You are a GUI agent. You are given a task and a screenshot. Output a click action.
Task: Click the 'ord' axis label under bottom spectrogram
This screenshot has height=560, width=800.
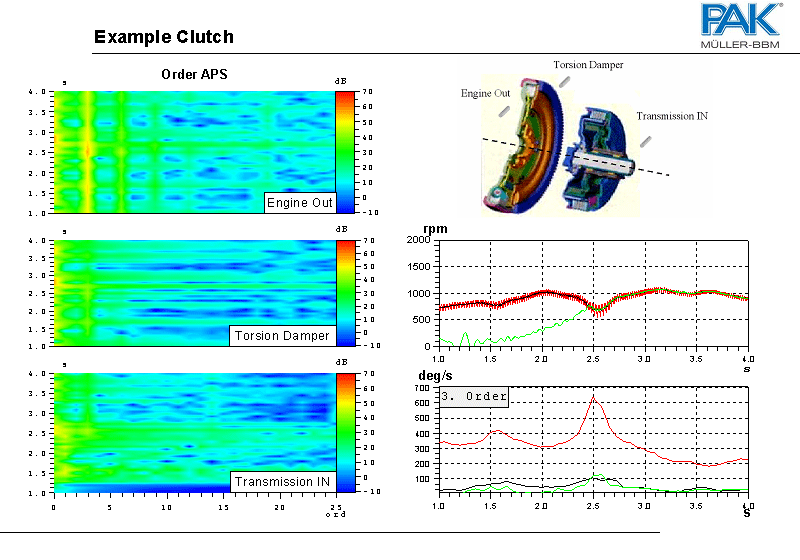336,515
